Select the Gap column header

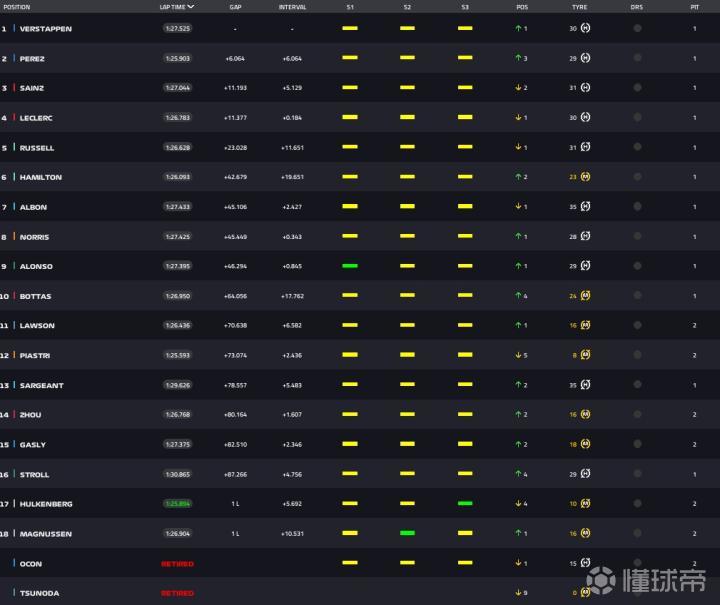pos(235,7)
